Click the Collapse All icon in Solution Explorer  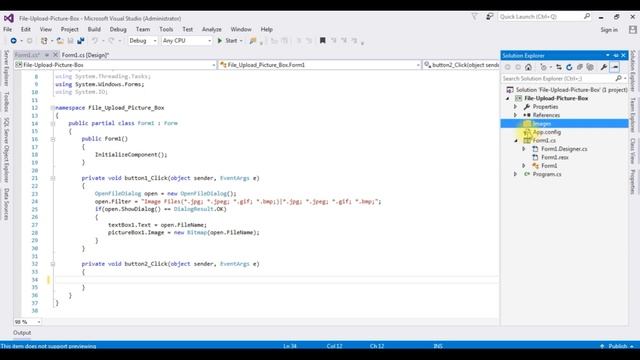click(580, 67)
